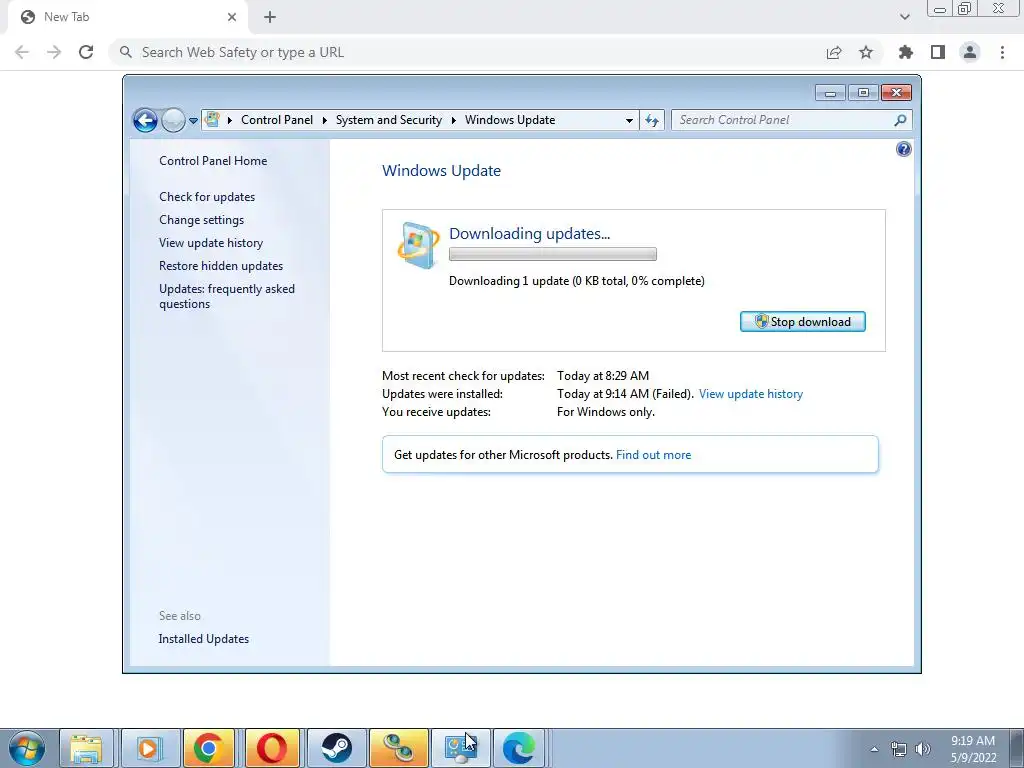Open the Windows Start button
This screenshot has height=768, width=1024.
[x=27, y=748]
